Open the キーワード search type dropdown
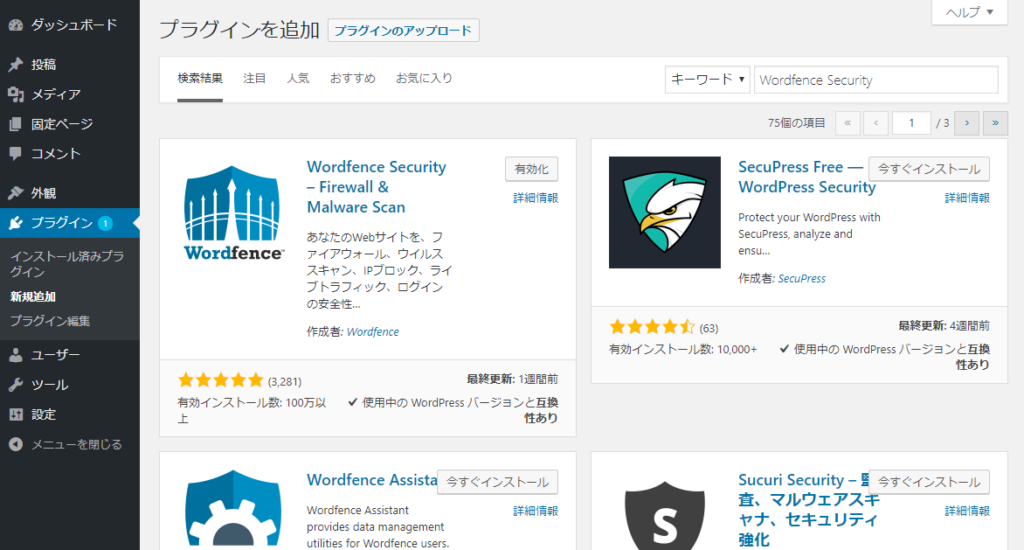 point(707,80)
